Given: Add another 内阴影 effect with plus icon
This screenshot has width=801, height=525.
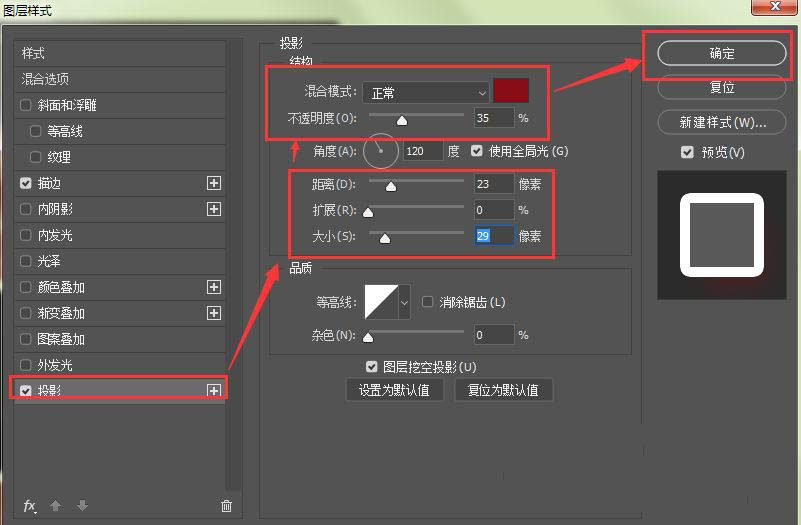Looking at the screenshot, I should 214,209.
